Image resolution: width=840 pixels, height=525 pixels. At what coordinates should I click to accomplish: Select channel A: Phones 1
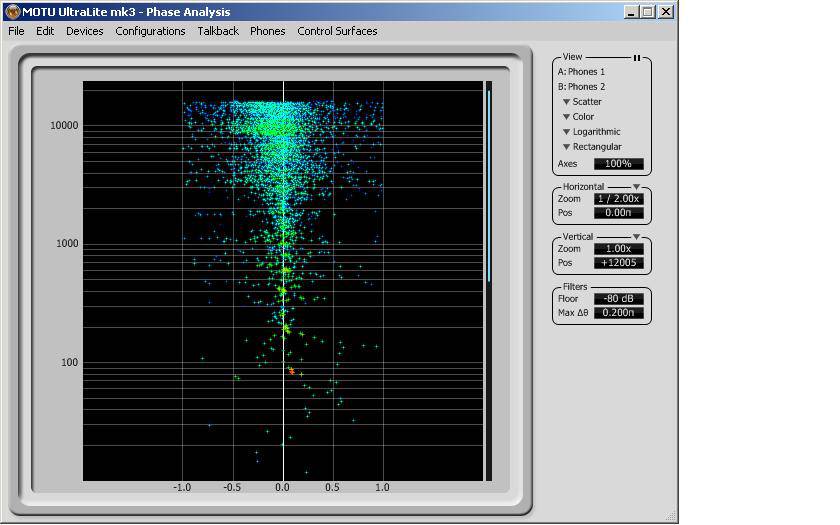[581, 72]
